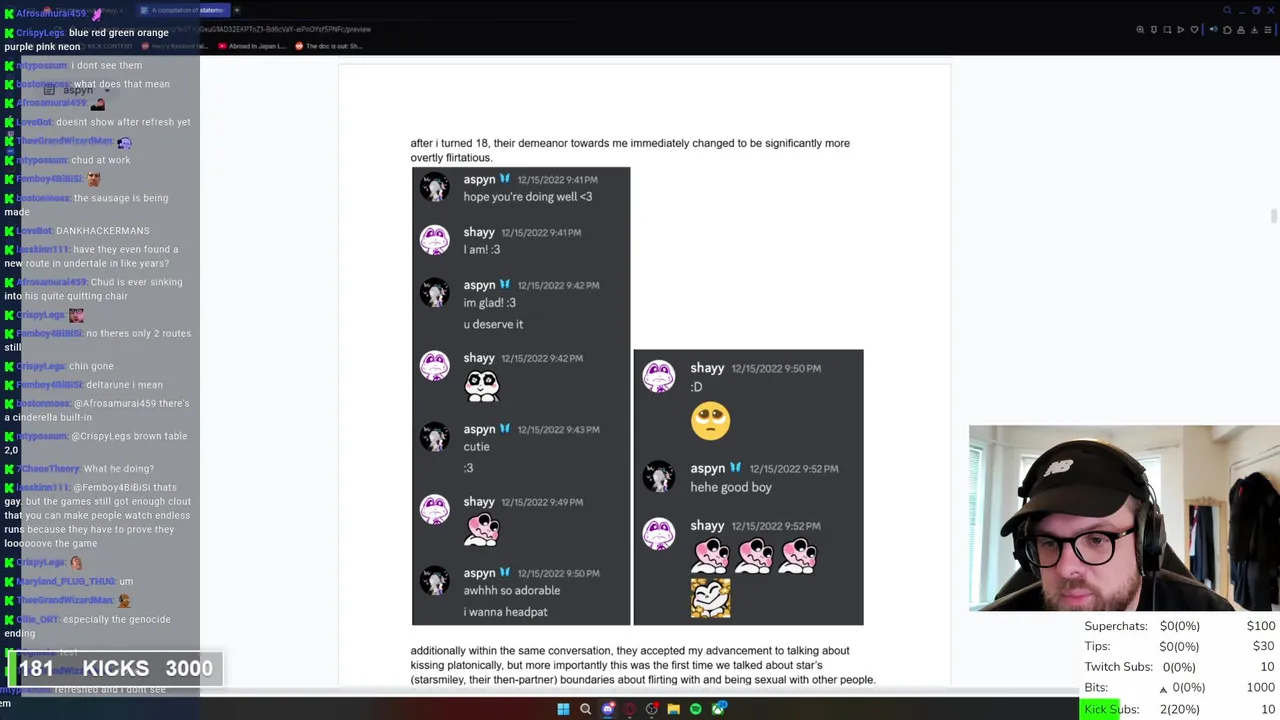This screenshot has height=720, width=1280.
Task: Open the hamburger menu in browser toolbar
Action: tap(1268, 30)
